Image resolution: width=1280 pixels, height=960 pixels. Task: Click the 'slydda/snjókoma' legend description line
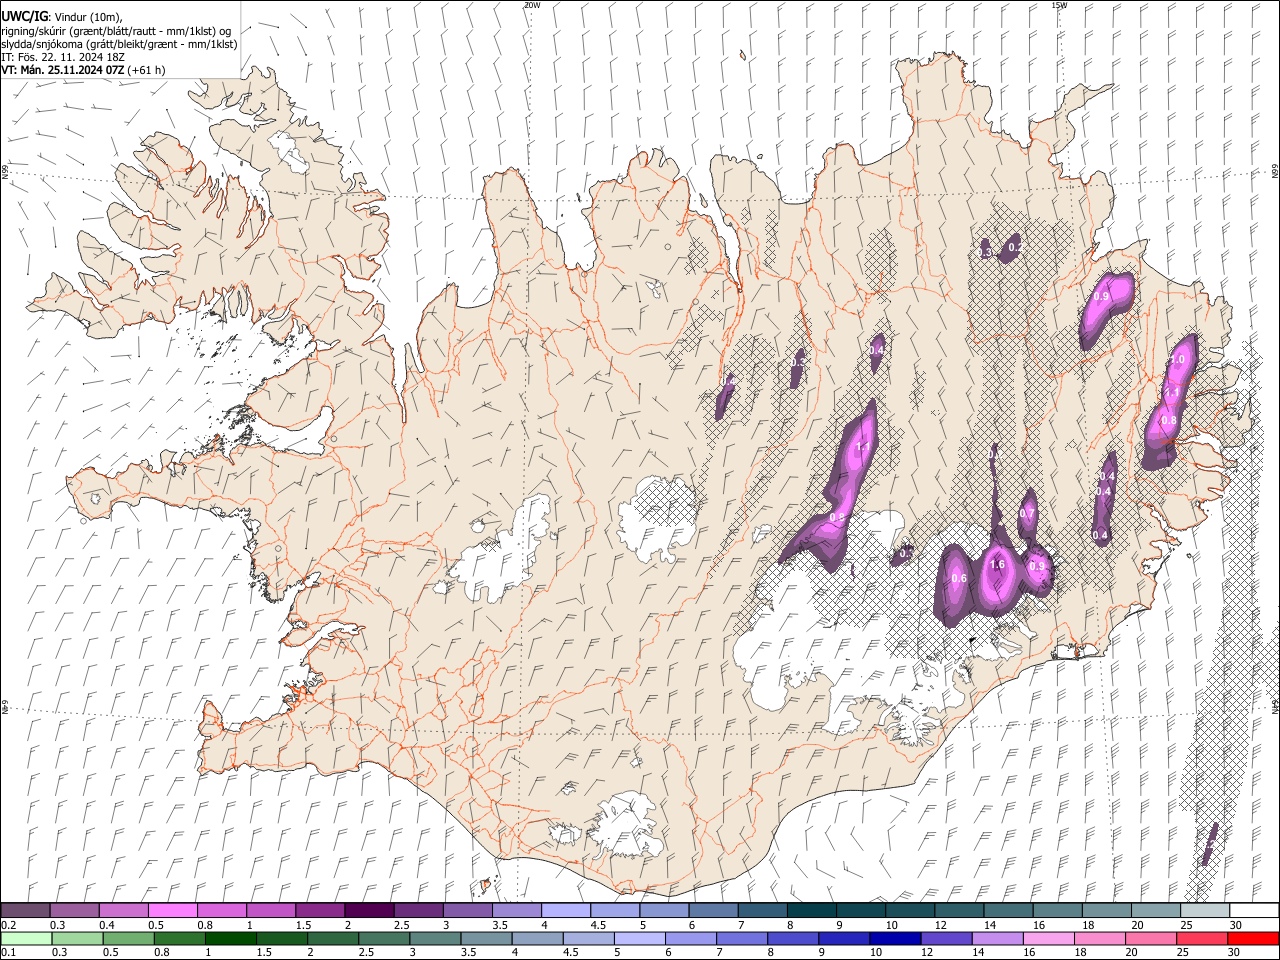click(x=119, y=44)
